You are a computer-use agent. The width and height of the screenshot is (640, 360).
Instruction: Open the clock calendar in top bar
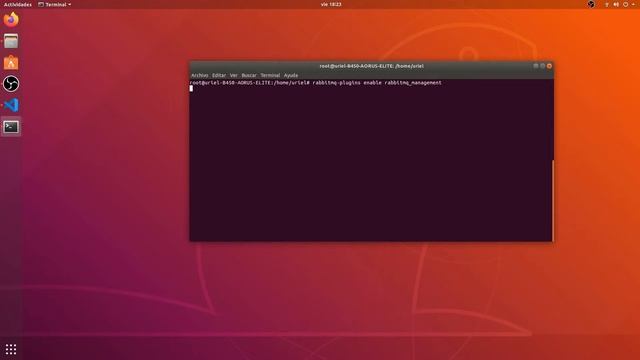331,4
